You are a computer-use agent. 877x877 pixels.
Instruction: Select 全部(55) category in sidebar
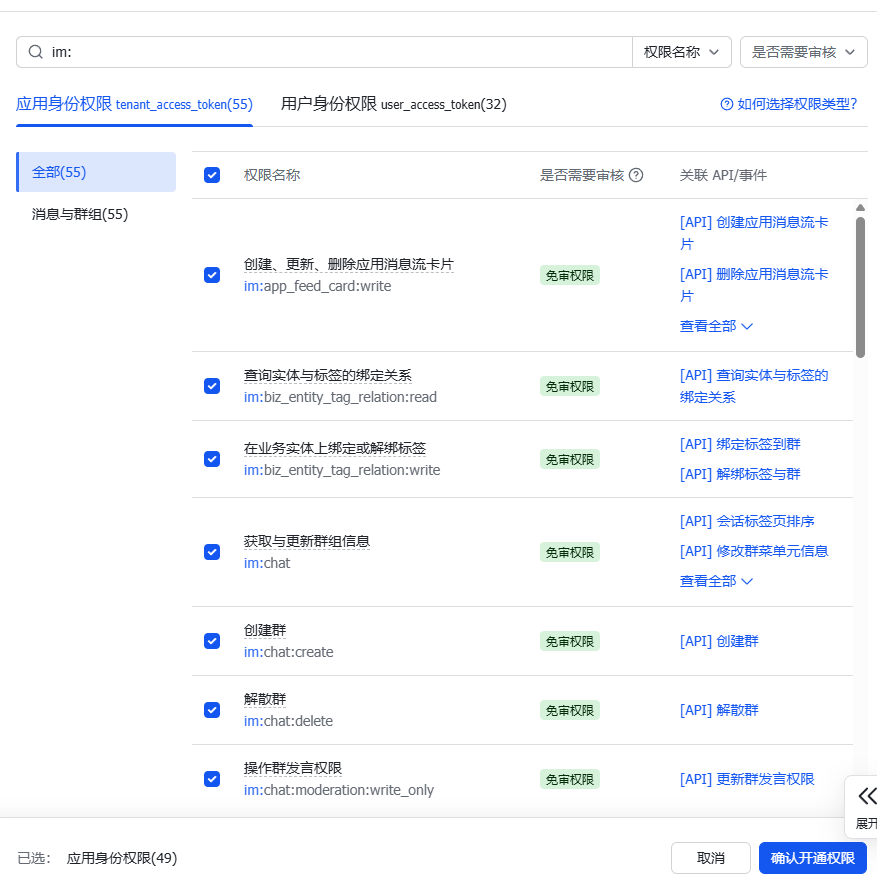[x=60, y=172]
